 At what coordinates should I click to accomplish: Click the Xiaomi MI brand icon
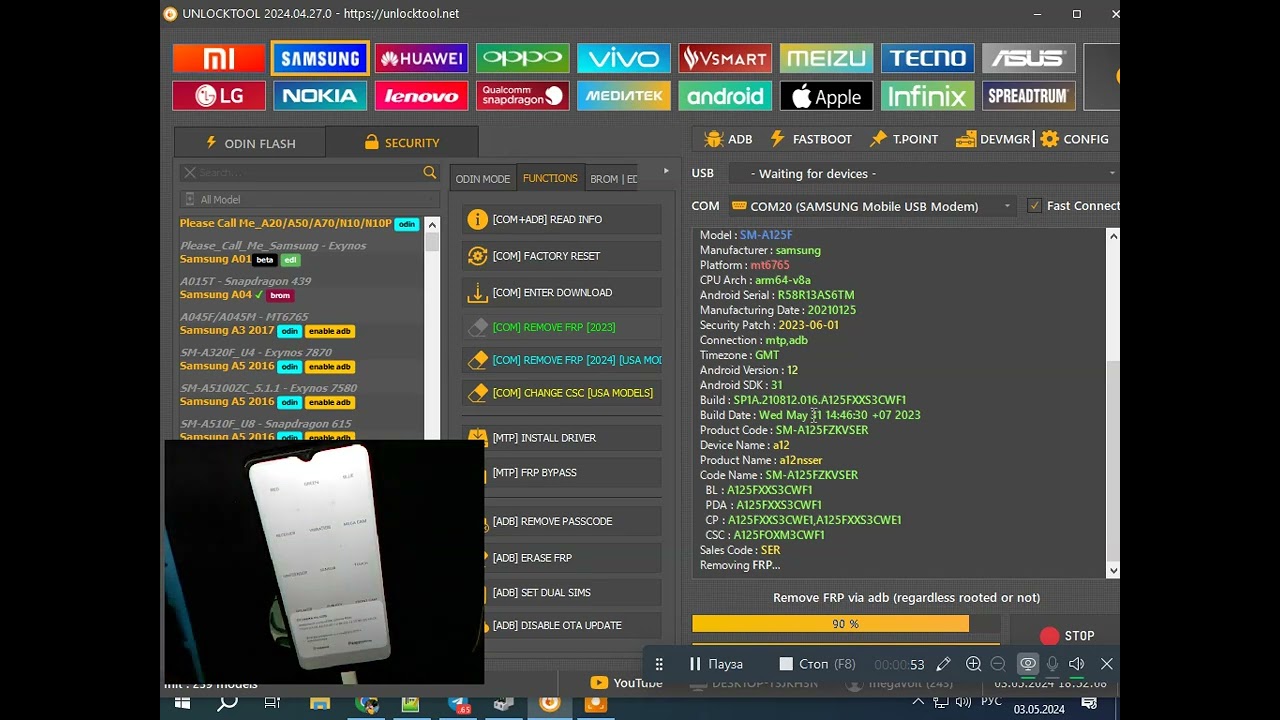pos(219,58)
